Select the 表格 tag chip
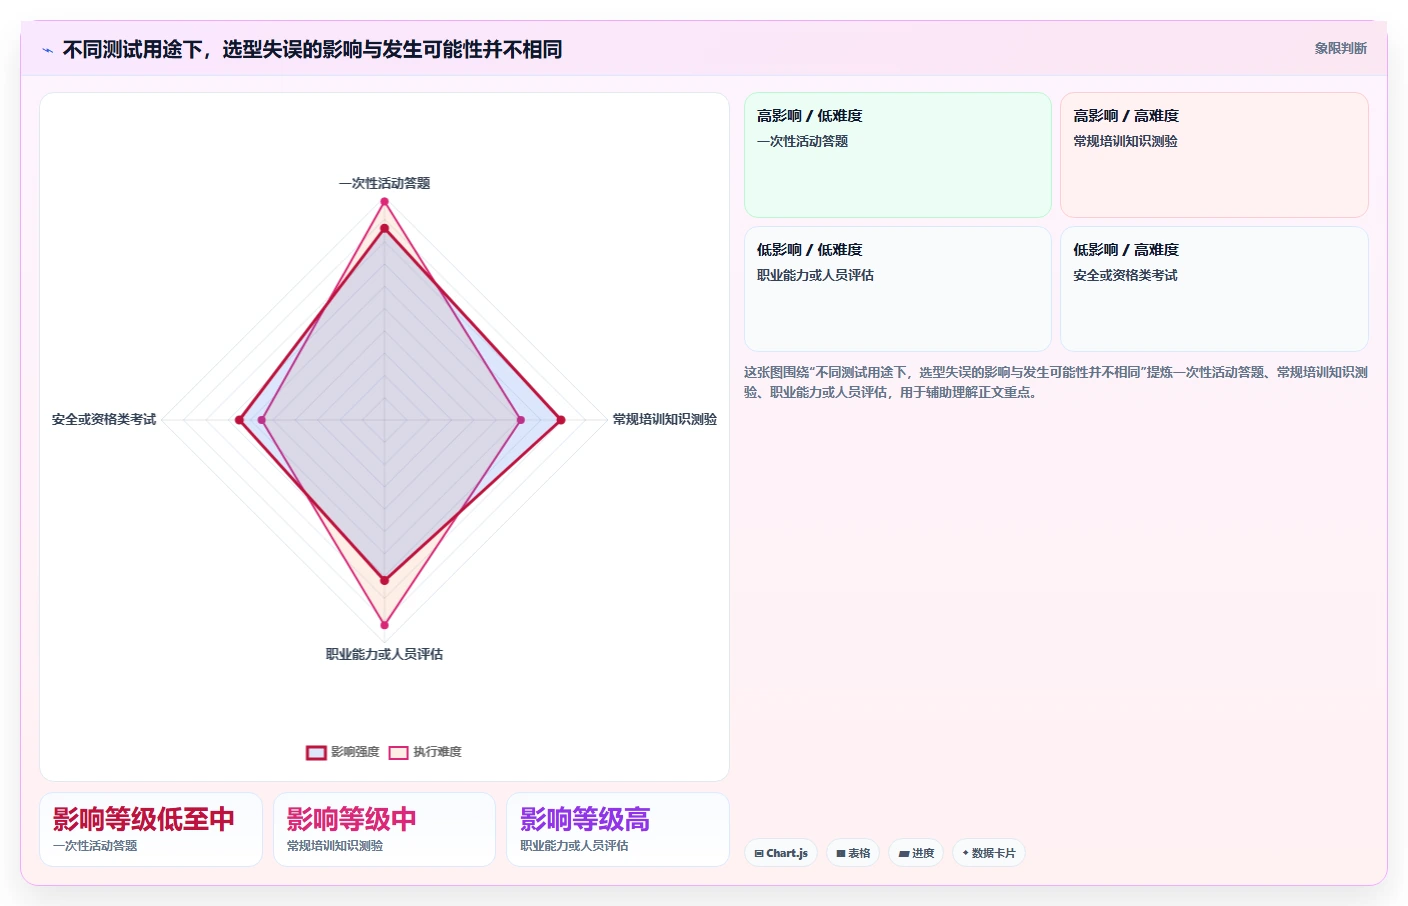This screenshot has height=906, width=1408. click(853, 853)
